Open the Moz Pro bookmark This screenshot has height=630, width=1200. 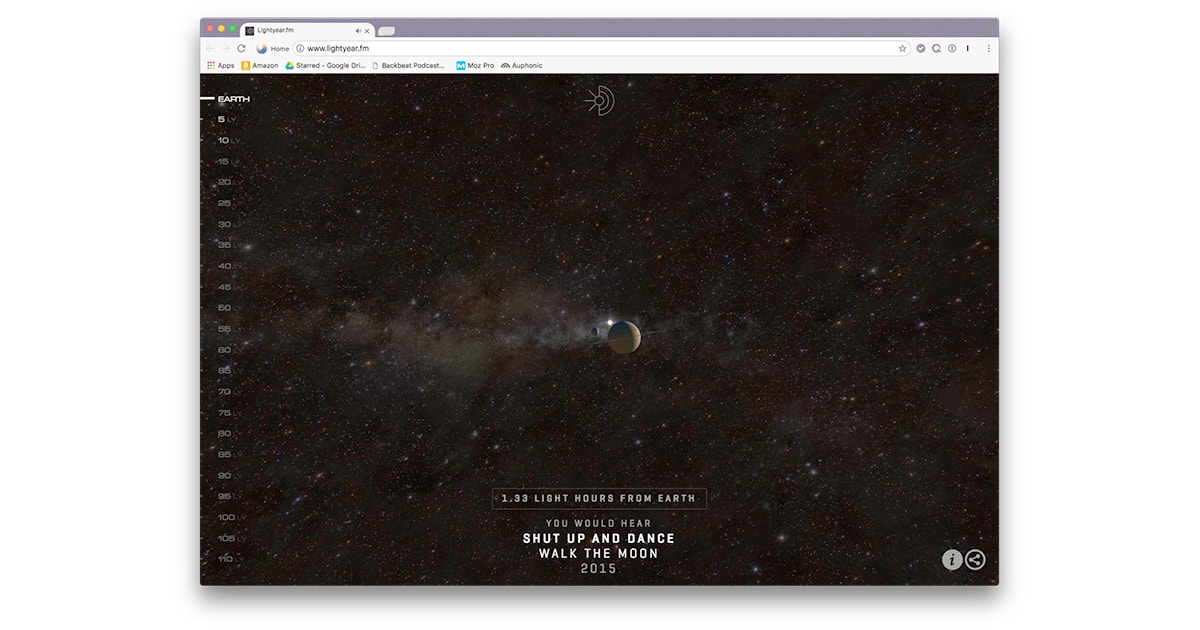pos(475,65)
